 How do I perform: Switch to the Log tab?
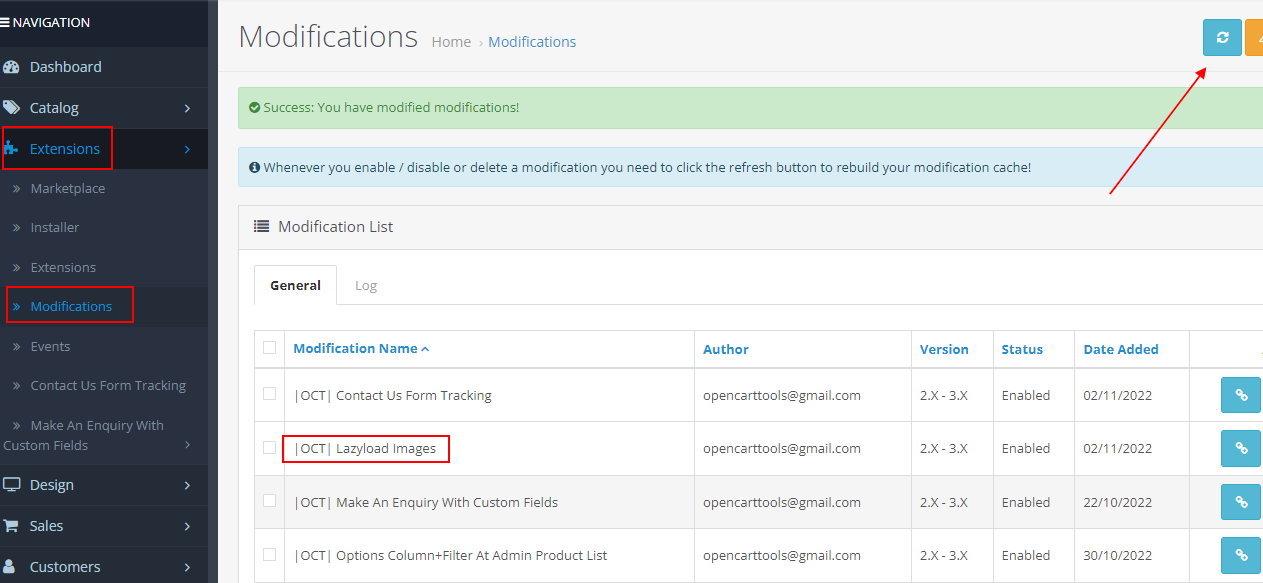tap(366, 285)
